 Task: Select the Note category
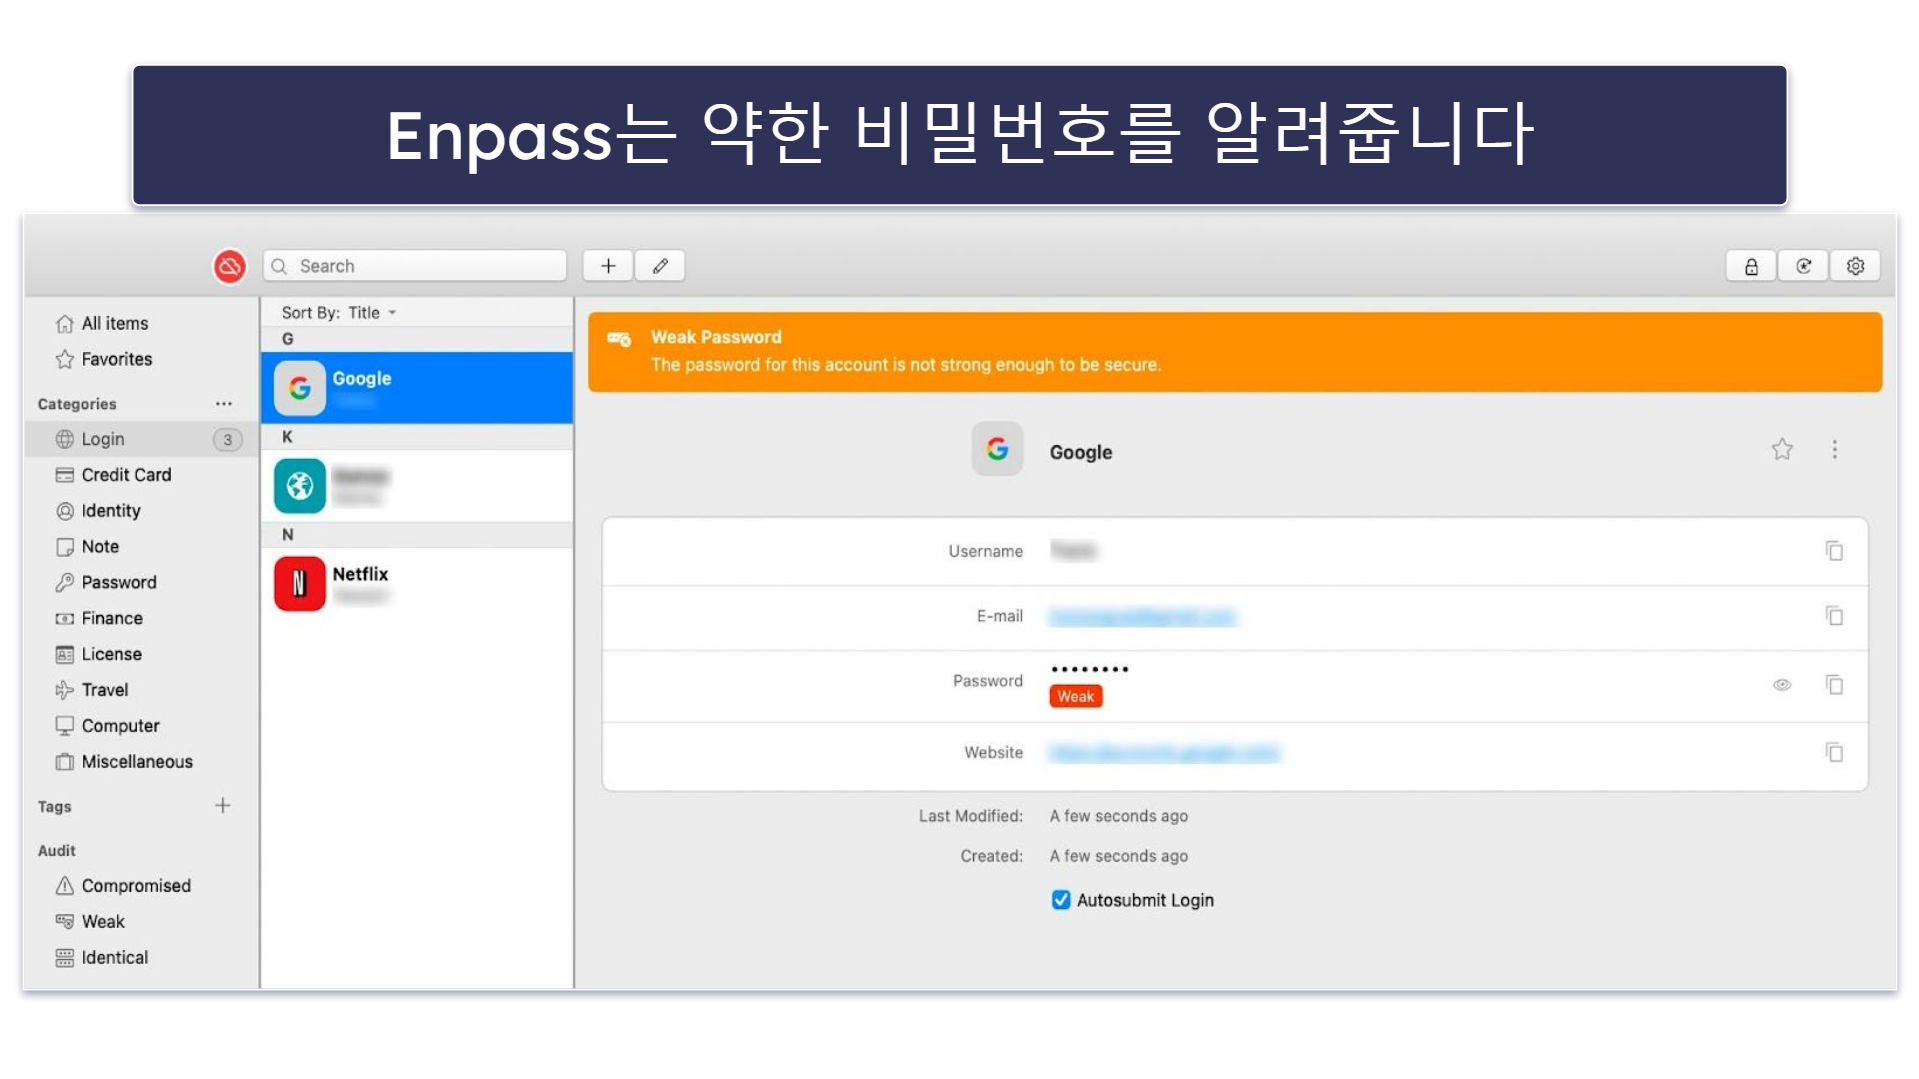[87, 547]
